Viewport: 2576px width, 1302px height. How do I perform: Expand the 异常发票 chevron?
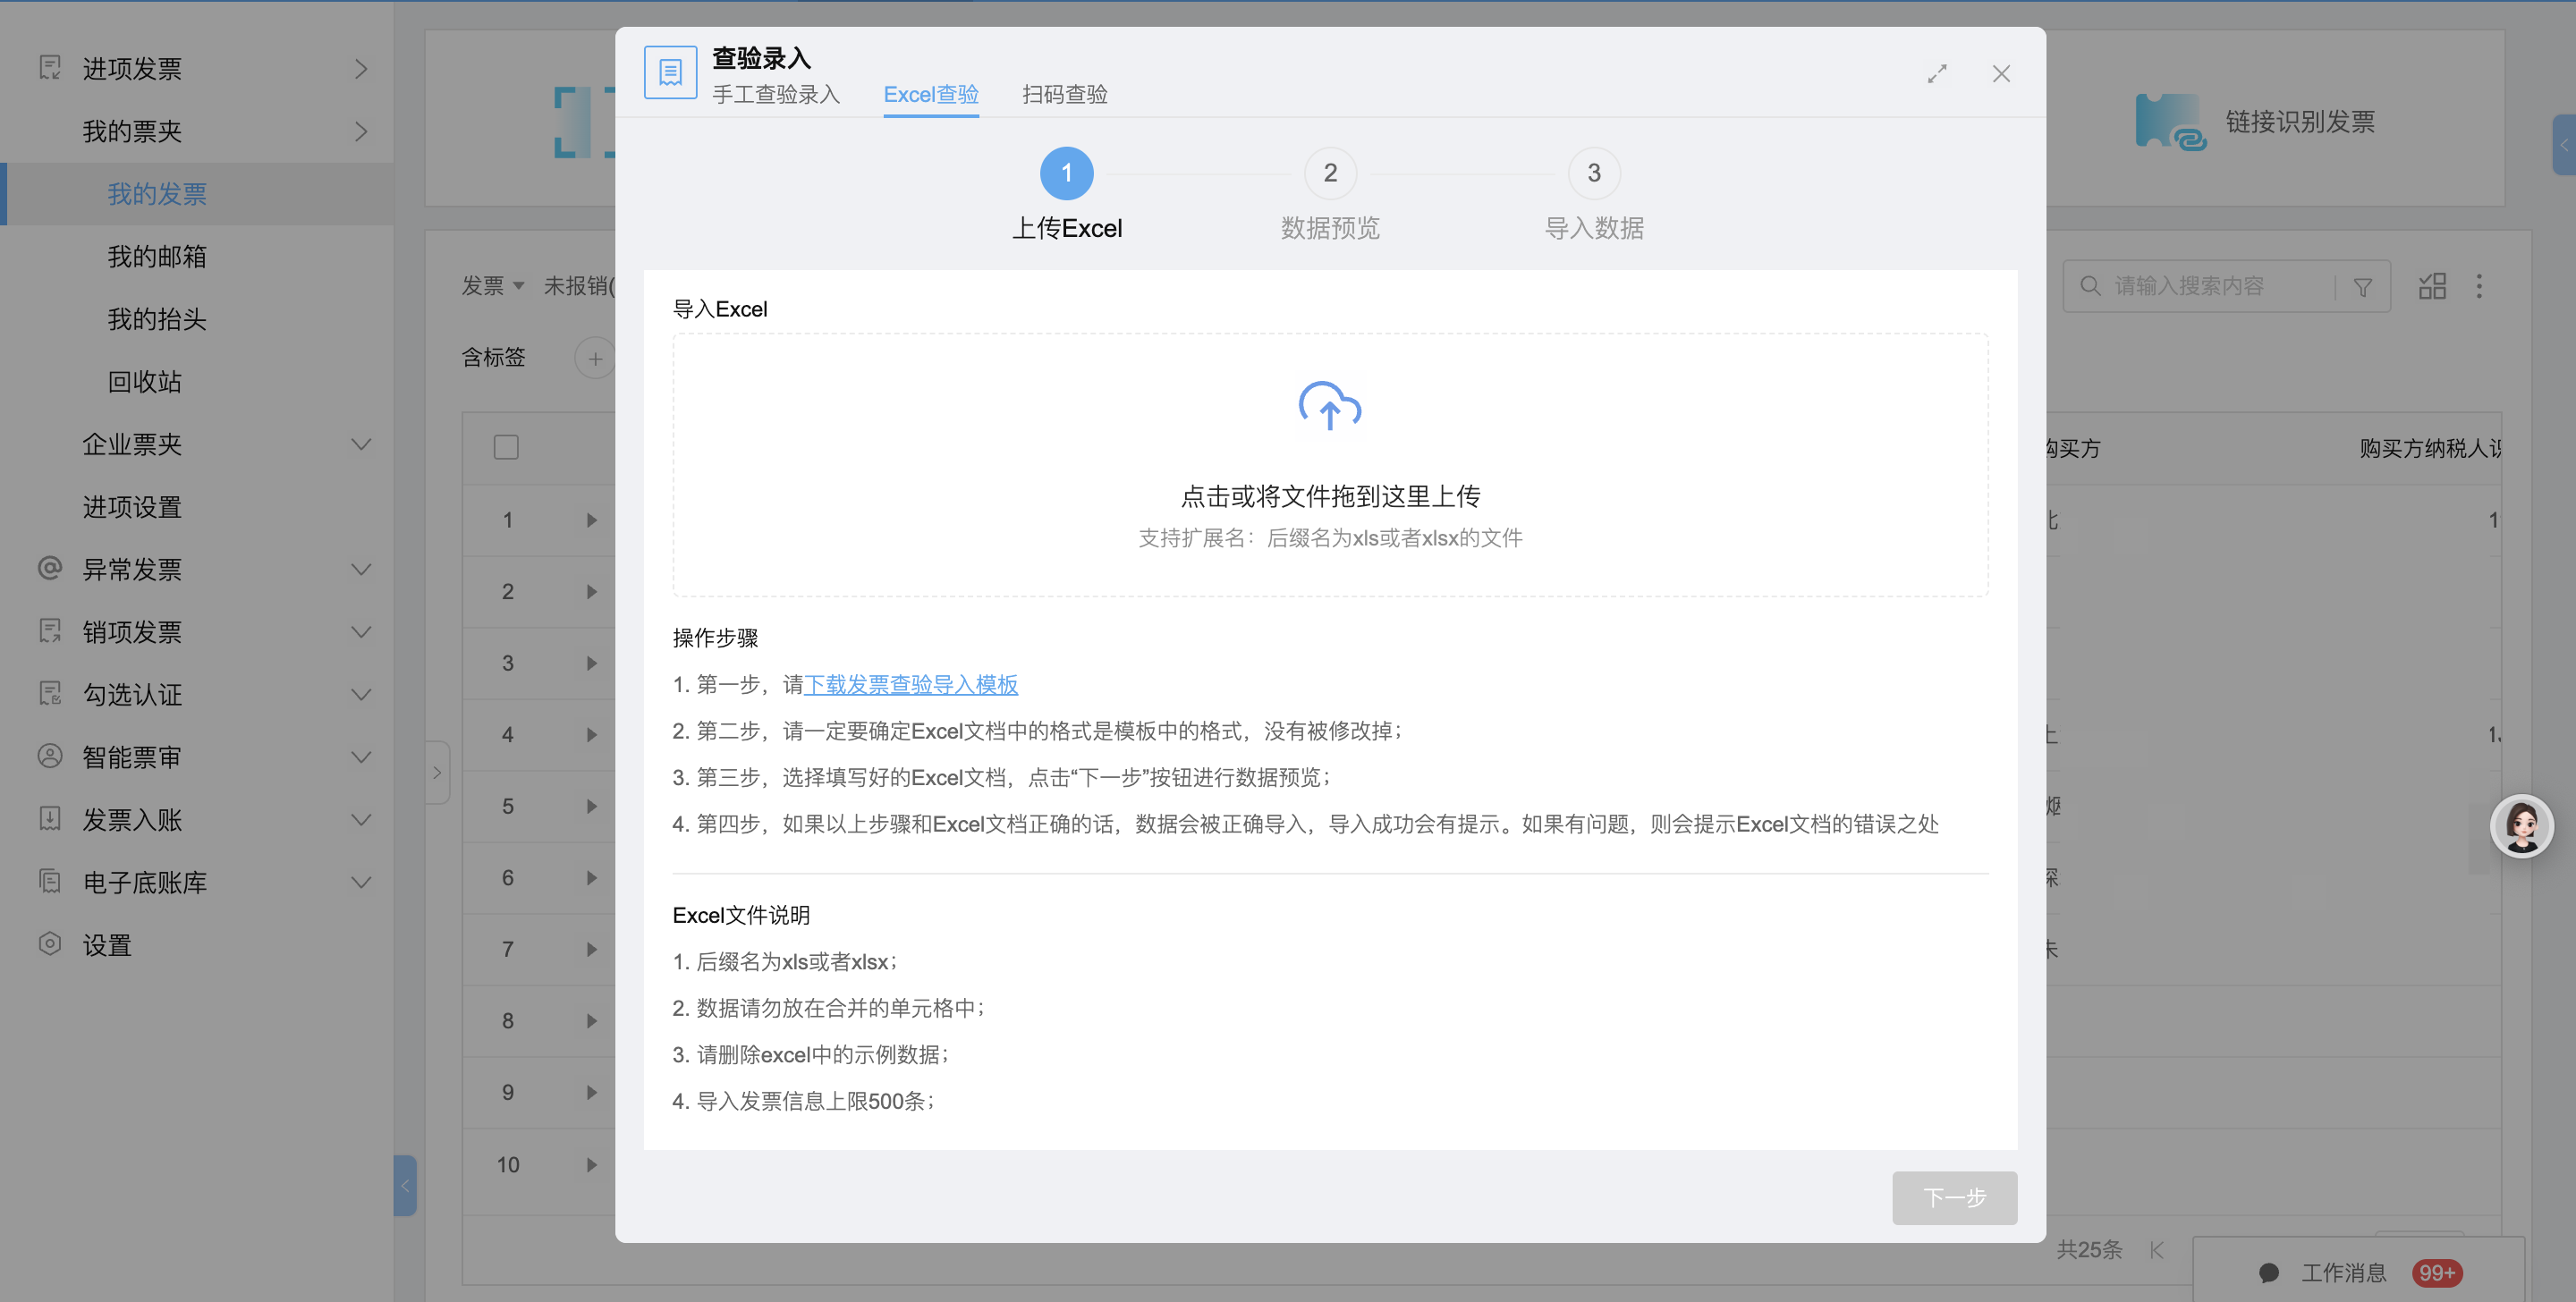tap(361, 569)
